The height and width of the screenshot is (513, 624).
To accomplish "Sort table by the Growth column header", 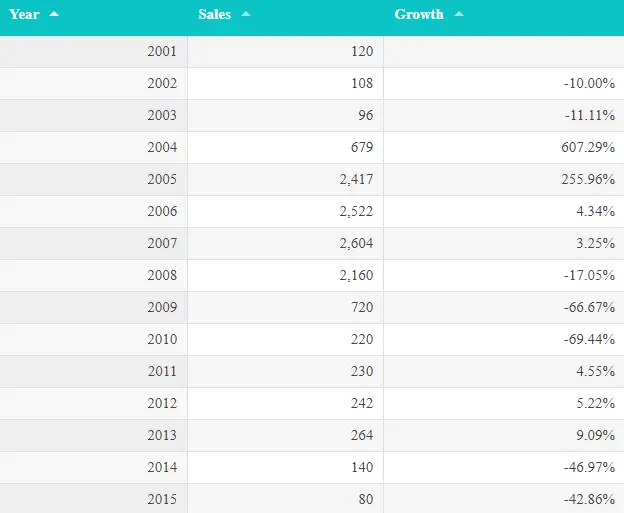I will [x=419, y=14].
